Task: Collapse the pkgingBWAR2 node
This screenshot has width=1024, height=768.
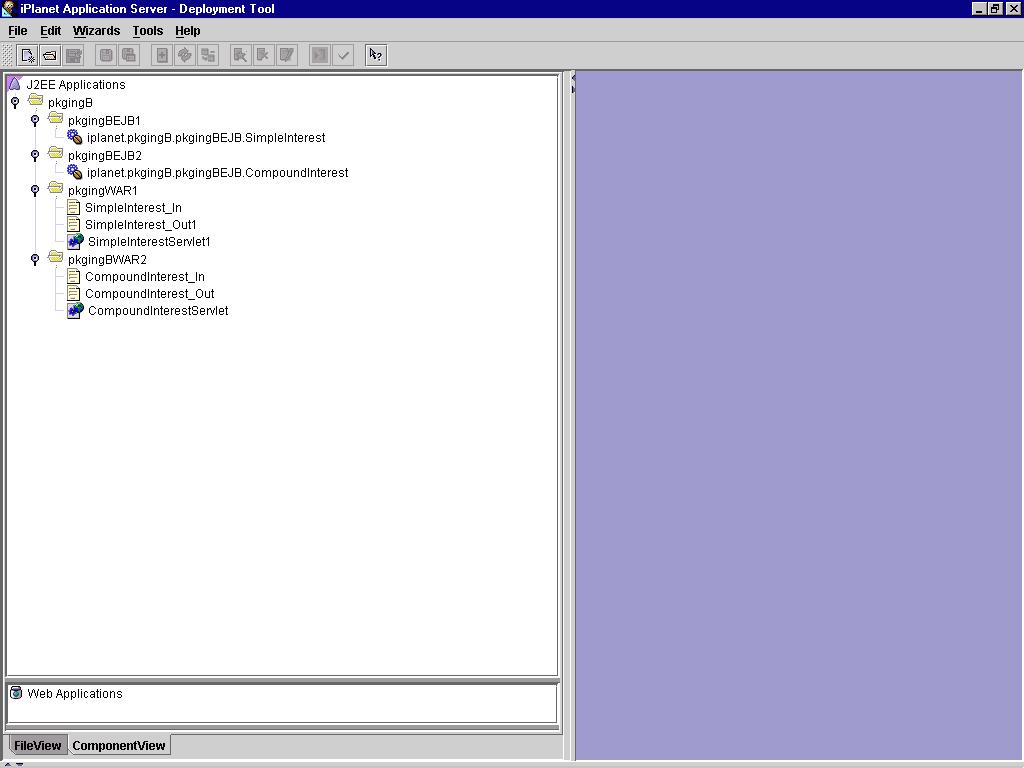Action: (35, 260)
